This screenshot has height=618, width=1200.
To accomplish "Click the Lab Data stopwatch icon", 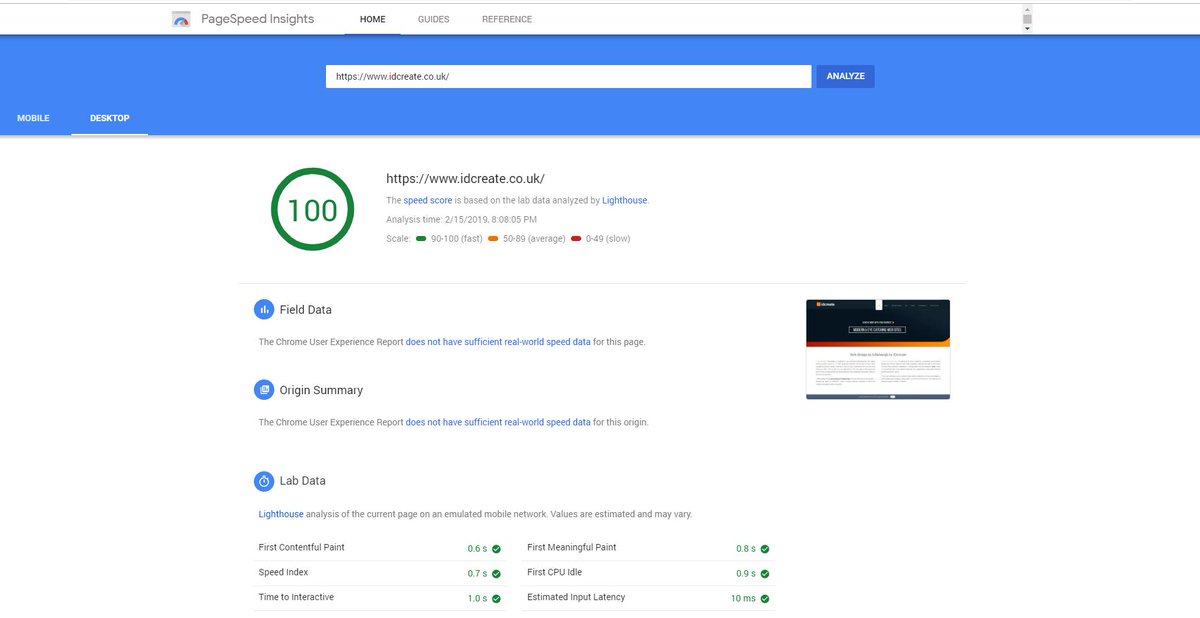I will pos(264,481).
